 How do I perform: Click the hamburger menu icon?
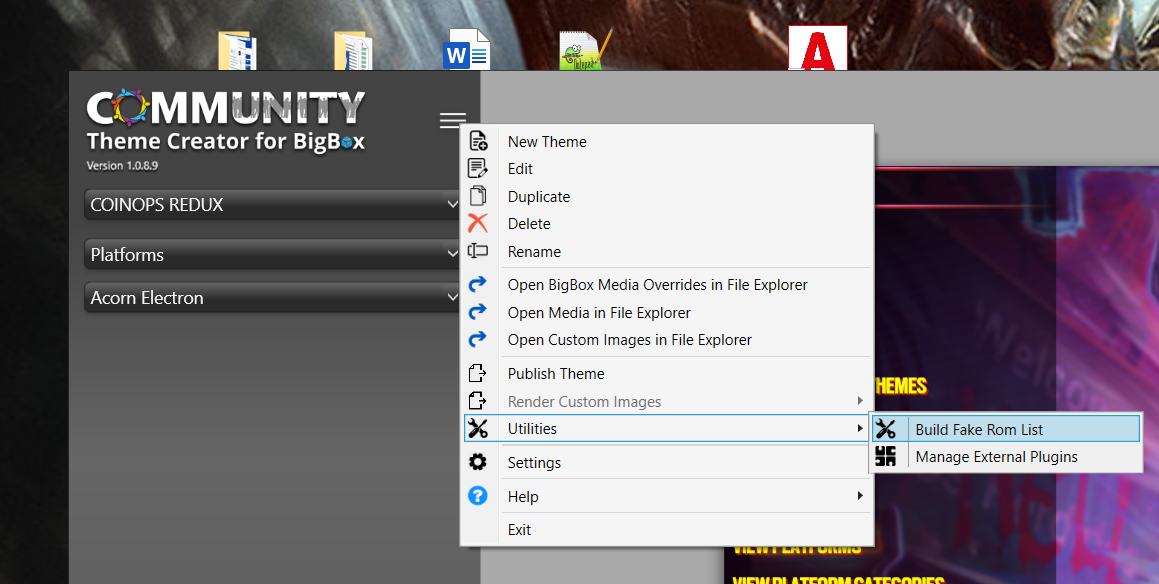[452, 120]
